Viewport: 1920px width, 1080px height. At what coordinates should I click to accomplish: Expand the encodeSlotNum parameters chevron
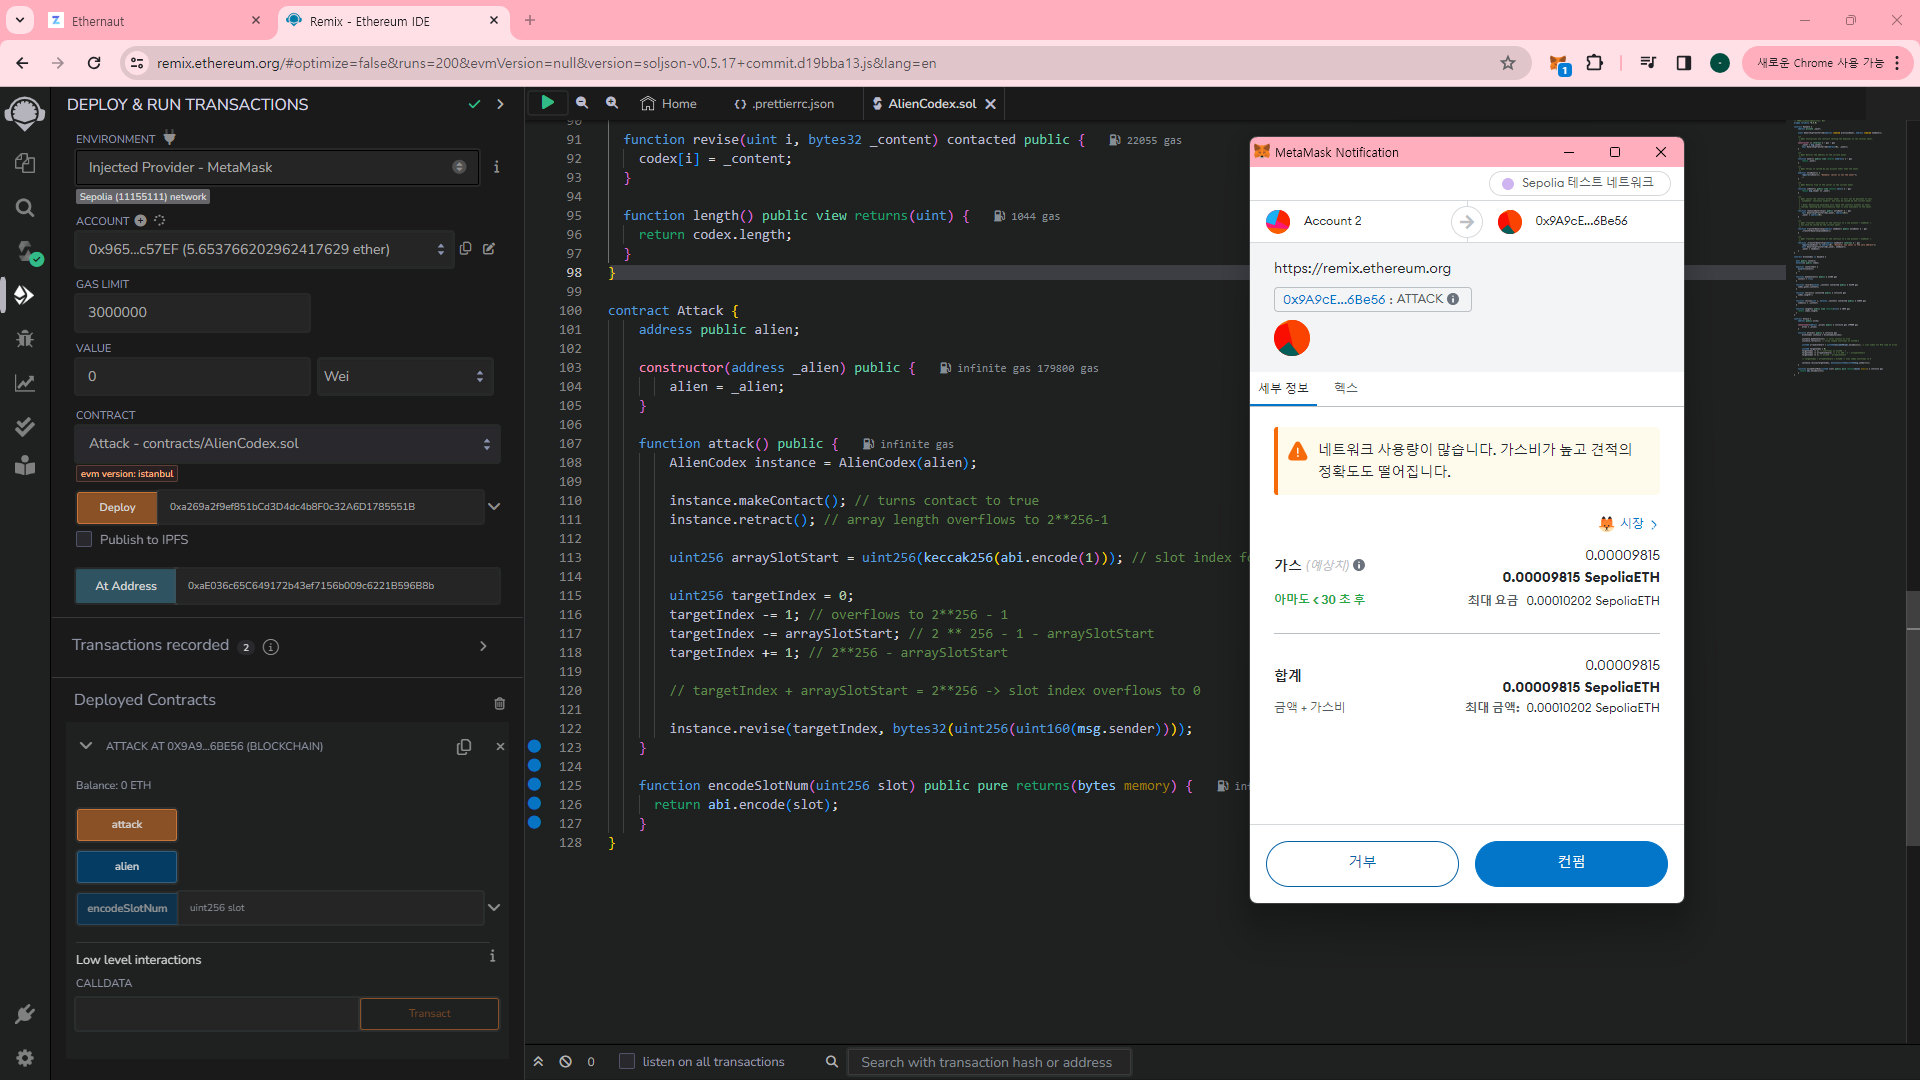[x=494, y=908]
